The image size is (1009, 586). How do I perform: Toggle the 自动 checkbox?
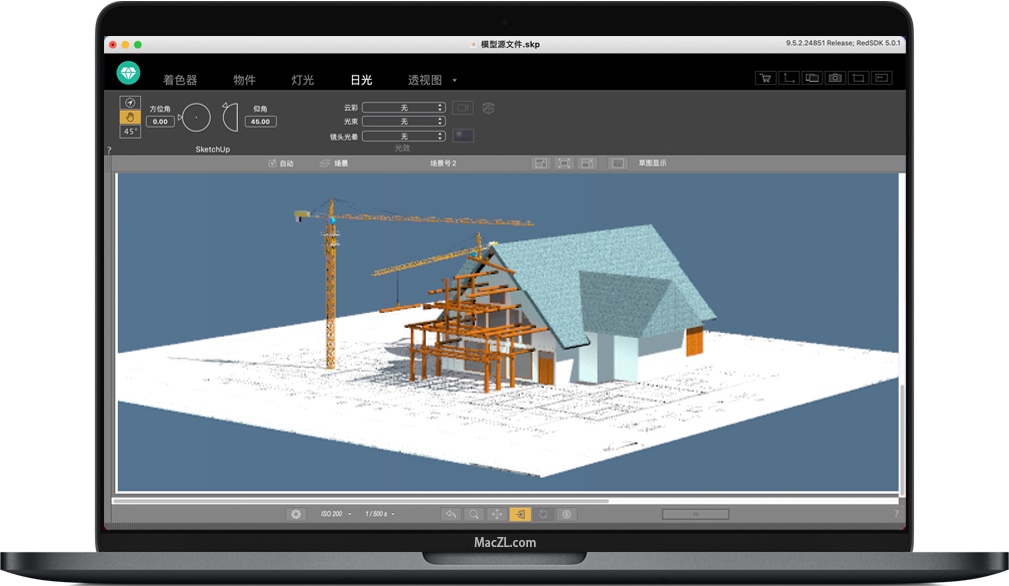(x=272, y=163)
